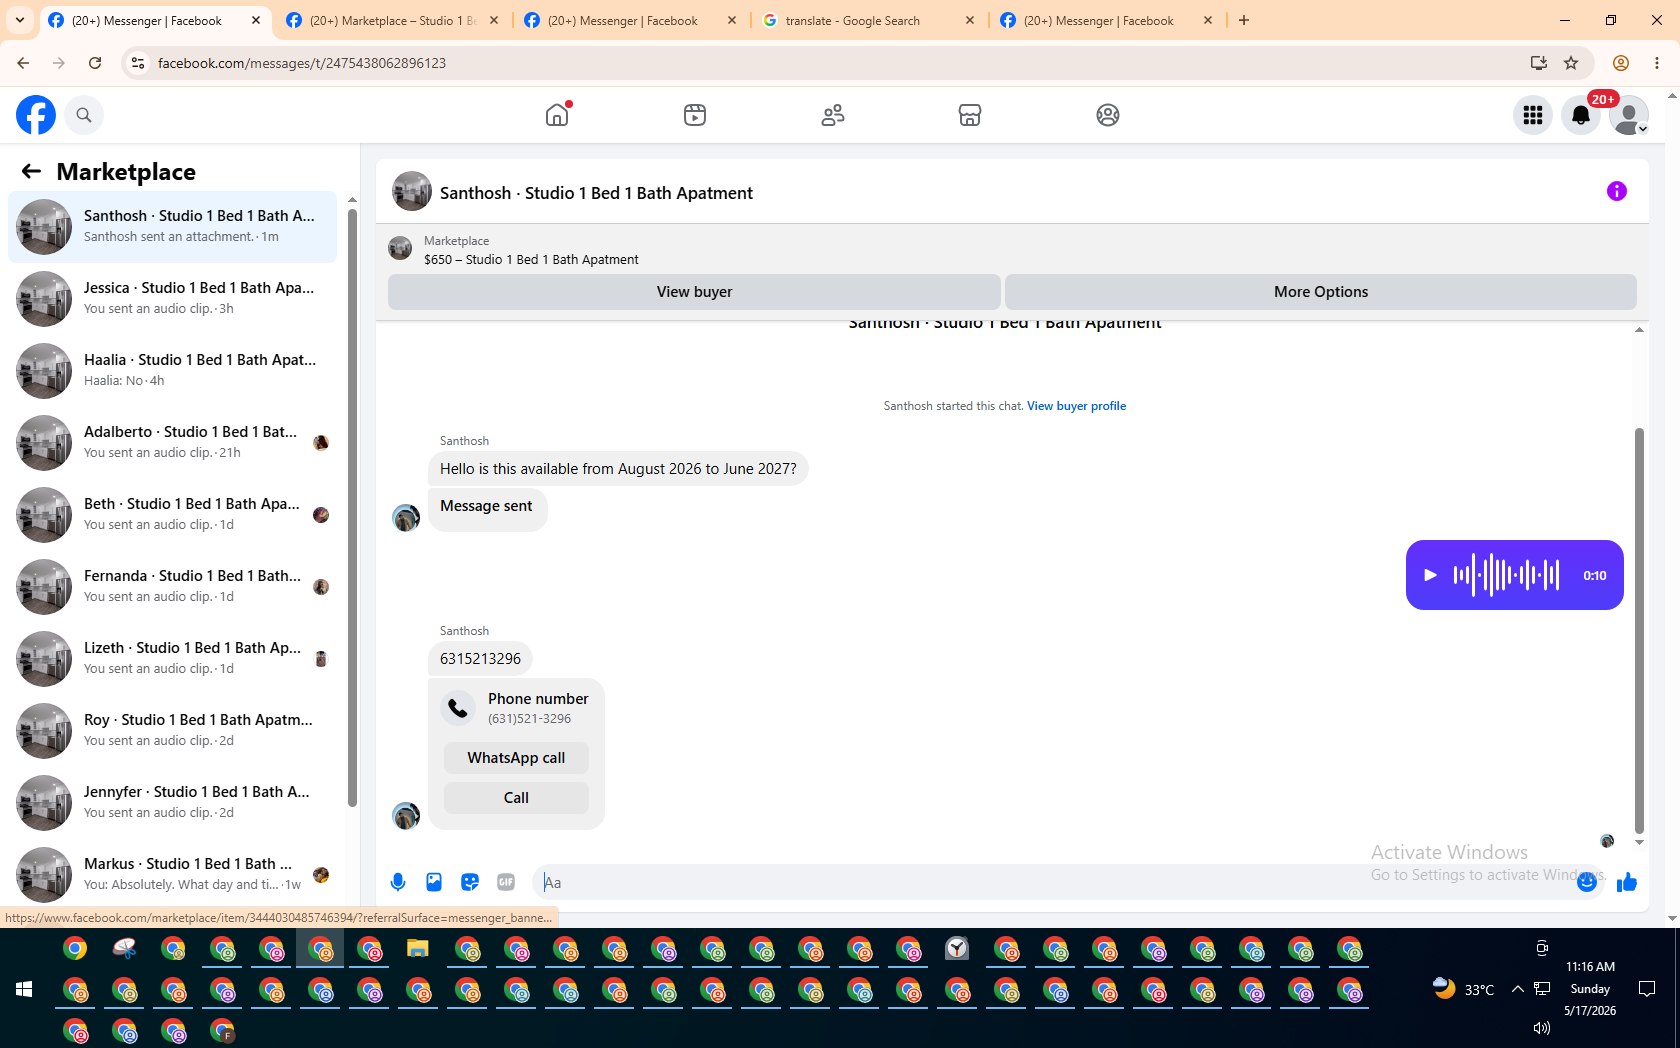This screenshot has width=1680, height=1048.
Task: Open the emoji picker
Action: pos(1587,882)
